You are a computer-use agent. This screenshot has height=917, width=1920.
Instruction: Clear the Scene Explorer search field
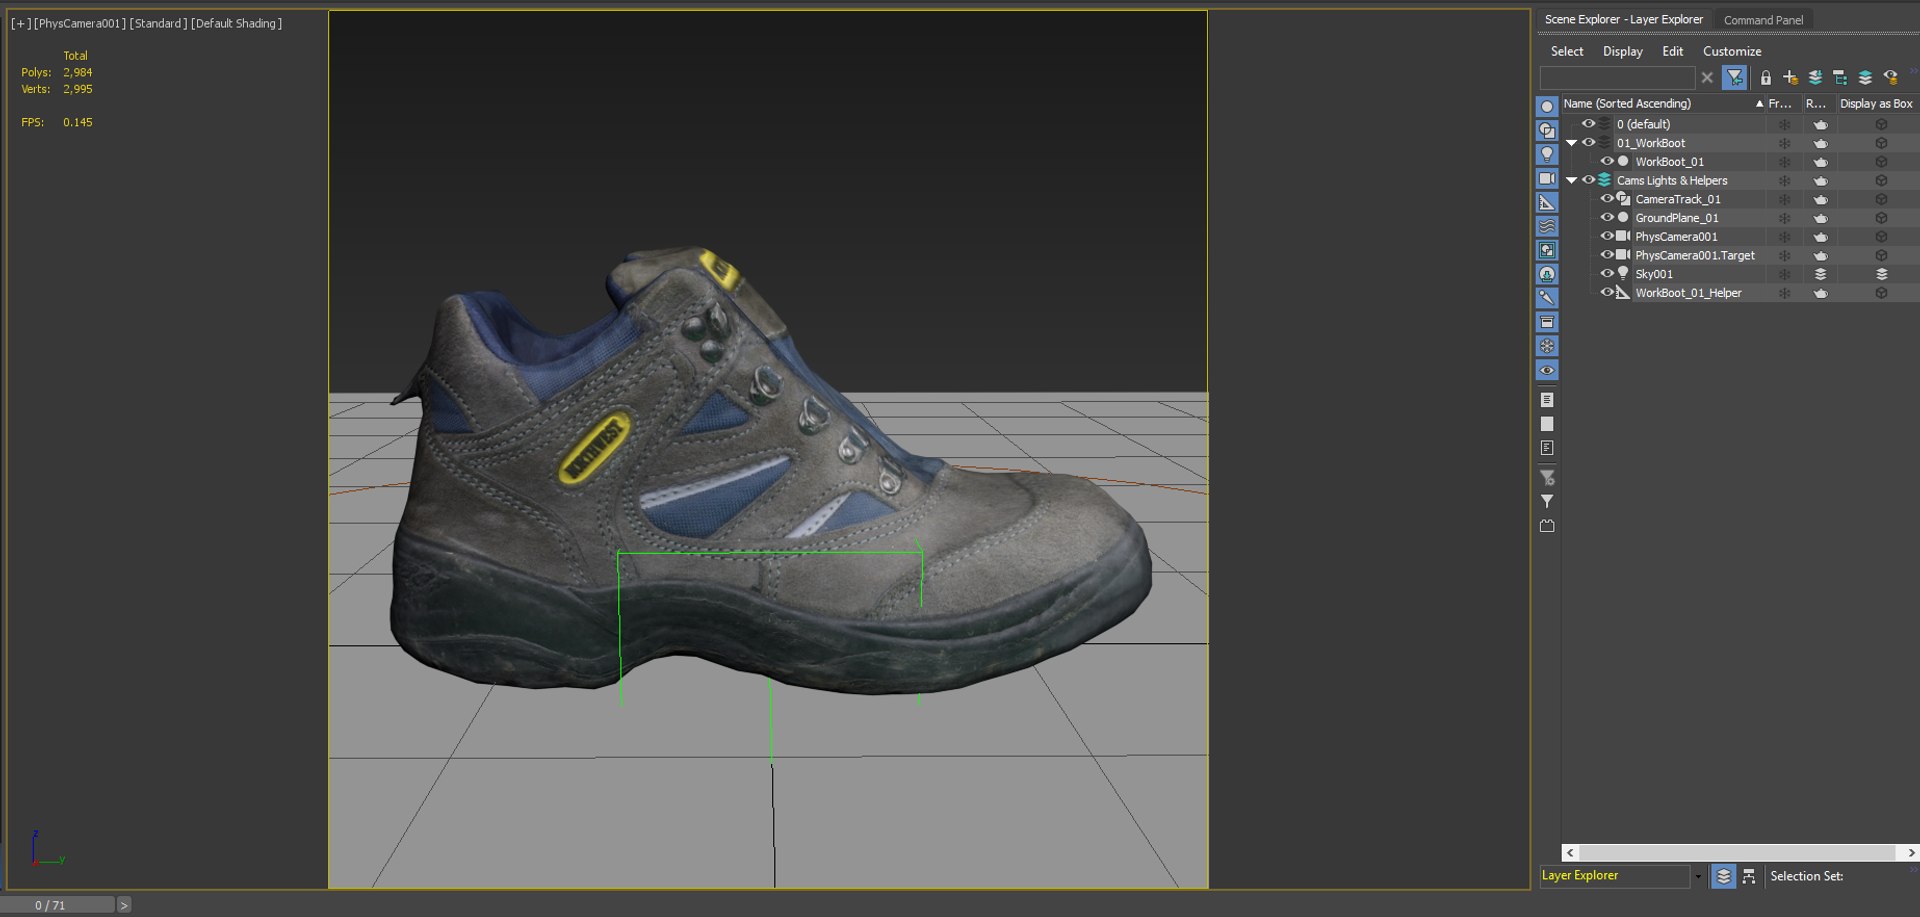(x=1707, y=77)
